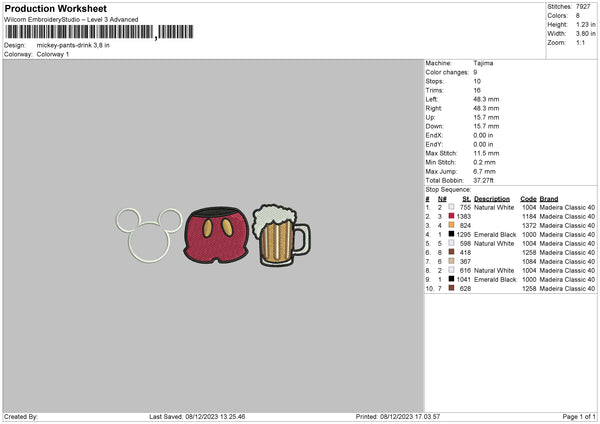Click the "EndX:" label
Screen dimensions: 600x424
click(x=434, y=135)
